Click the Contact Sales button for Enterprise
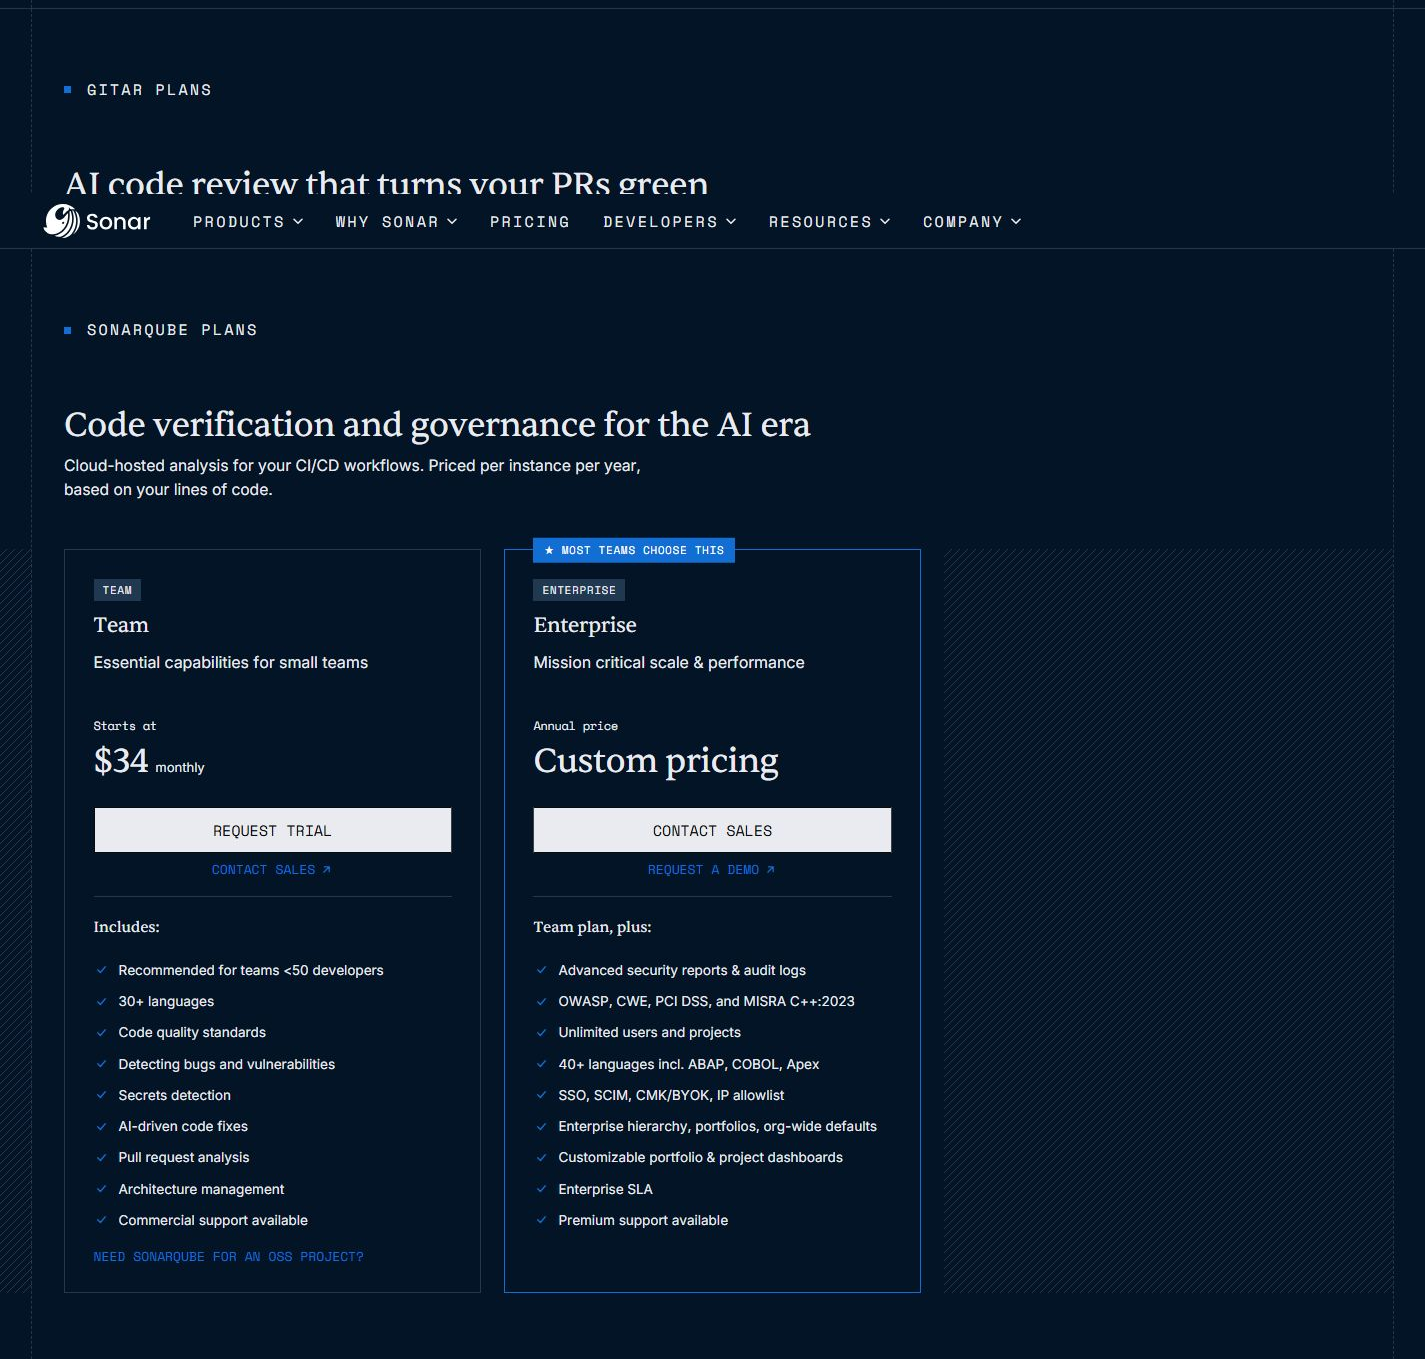1425x1359 pixels. (712, 830)
